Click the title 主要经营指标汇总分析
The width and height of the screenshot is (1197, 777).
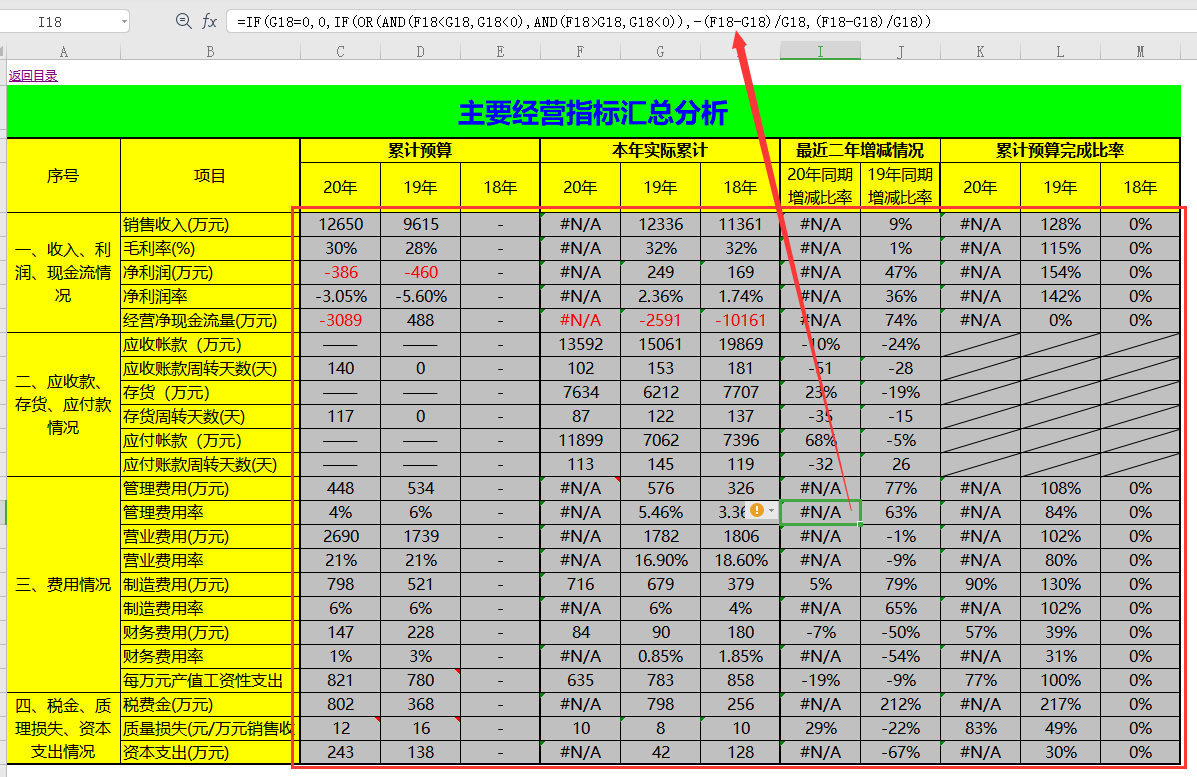point(593,112)
